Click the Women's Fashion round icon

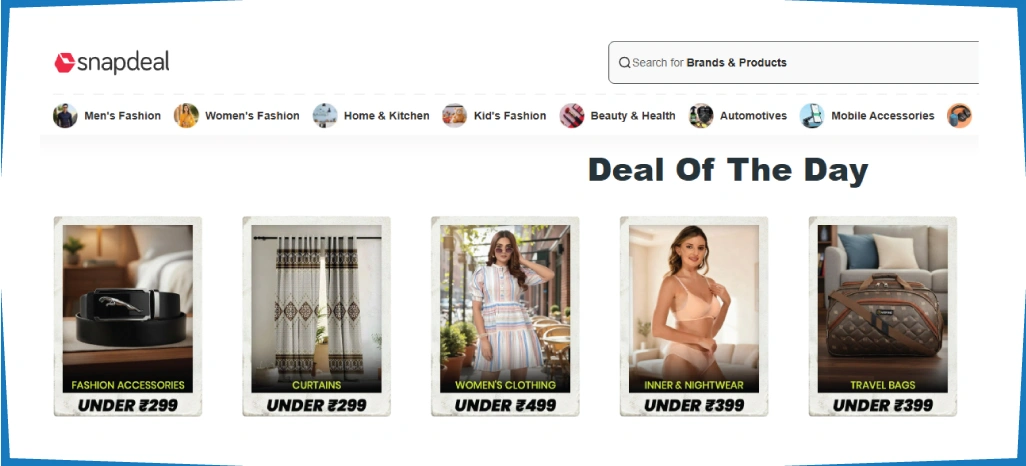point(186,116)
